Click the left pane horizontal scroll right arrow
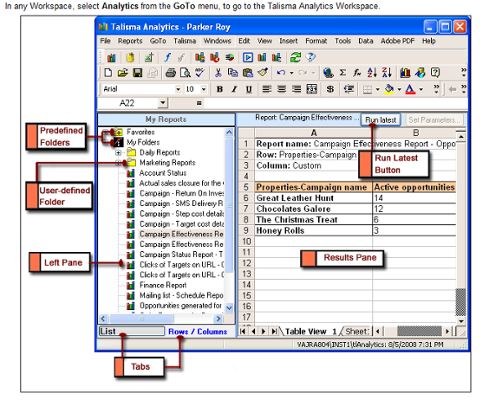The height and width of the screenshot is (400, 489). tap(218, 319)
